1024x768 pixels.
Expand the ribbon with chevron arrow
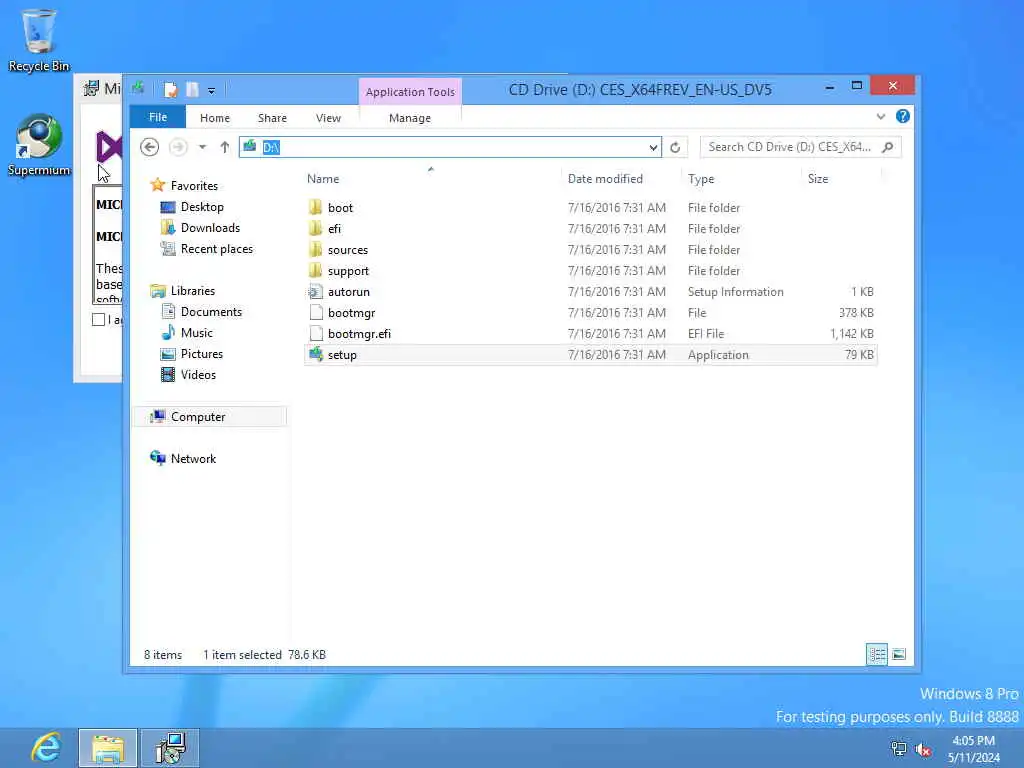click(x=880, y=116)
